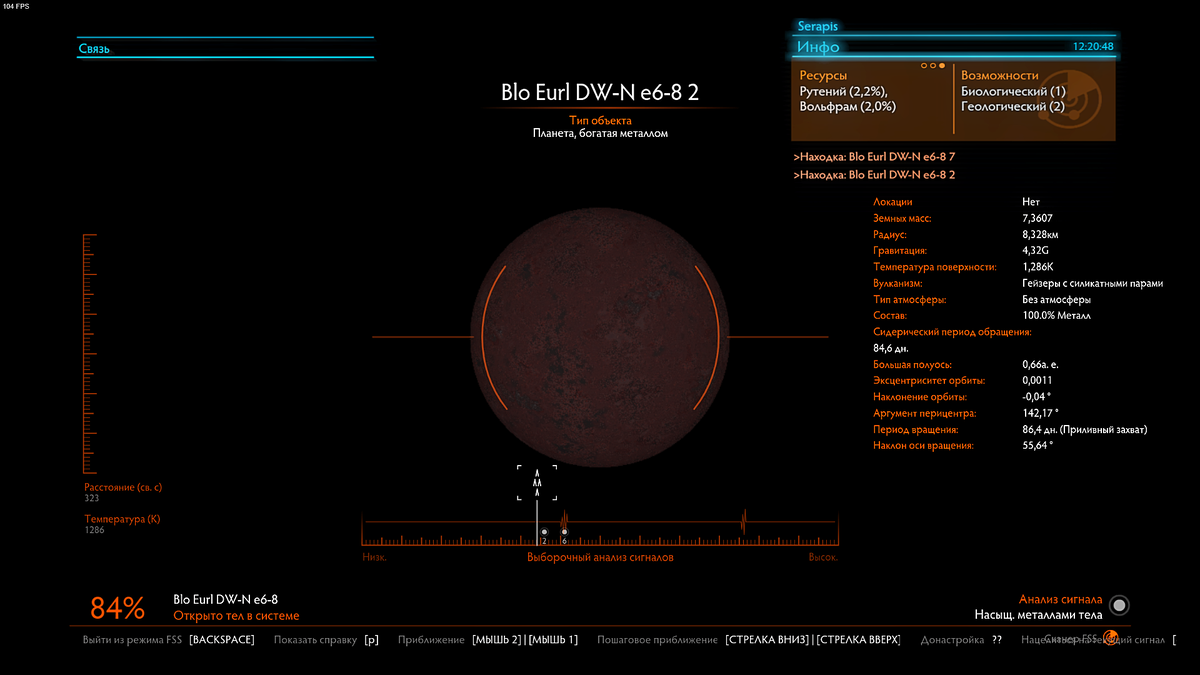Click the Вольфрам (2,0%) resource entry
Image resolution: width=1200 pixels, height=675 pixels.
[848, 106]
